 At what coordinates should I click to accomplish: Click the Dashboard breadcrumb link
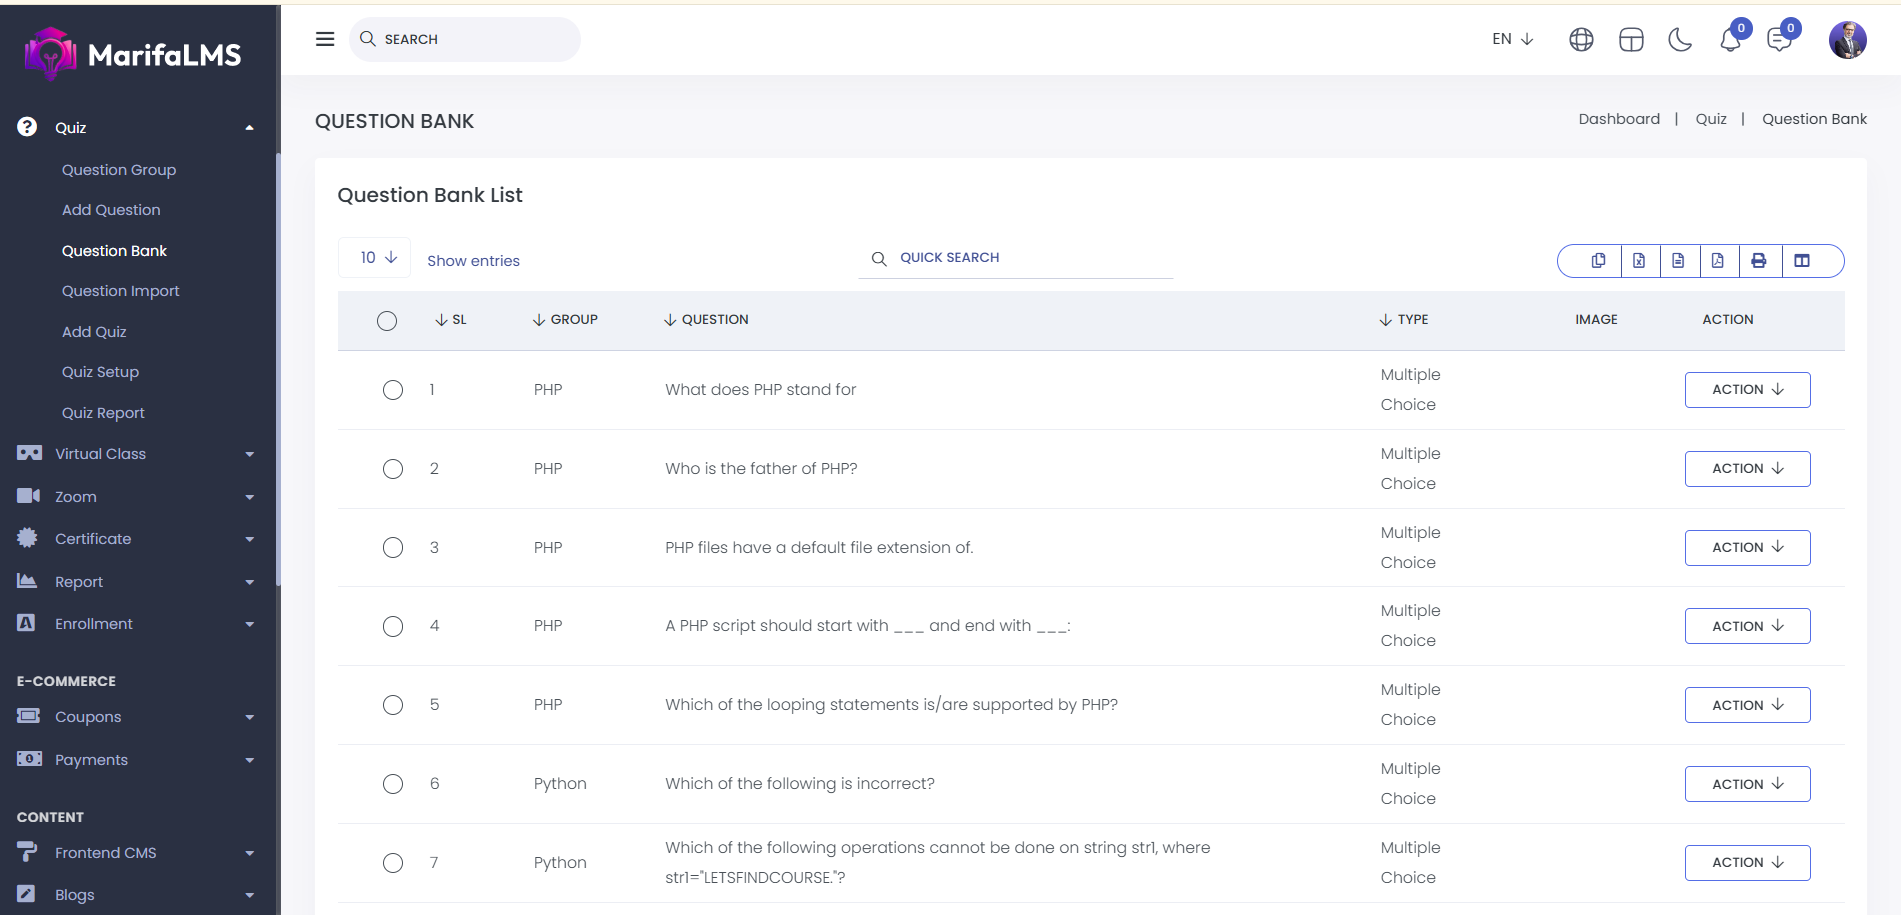1618,119
